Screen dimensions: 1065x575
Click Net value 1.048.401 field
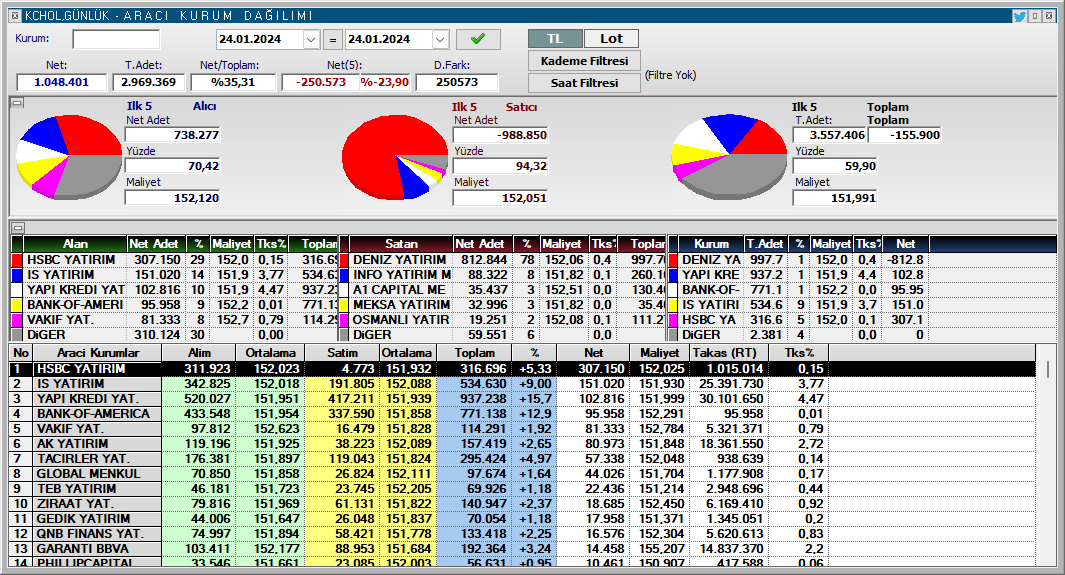point(62,82)
